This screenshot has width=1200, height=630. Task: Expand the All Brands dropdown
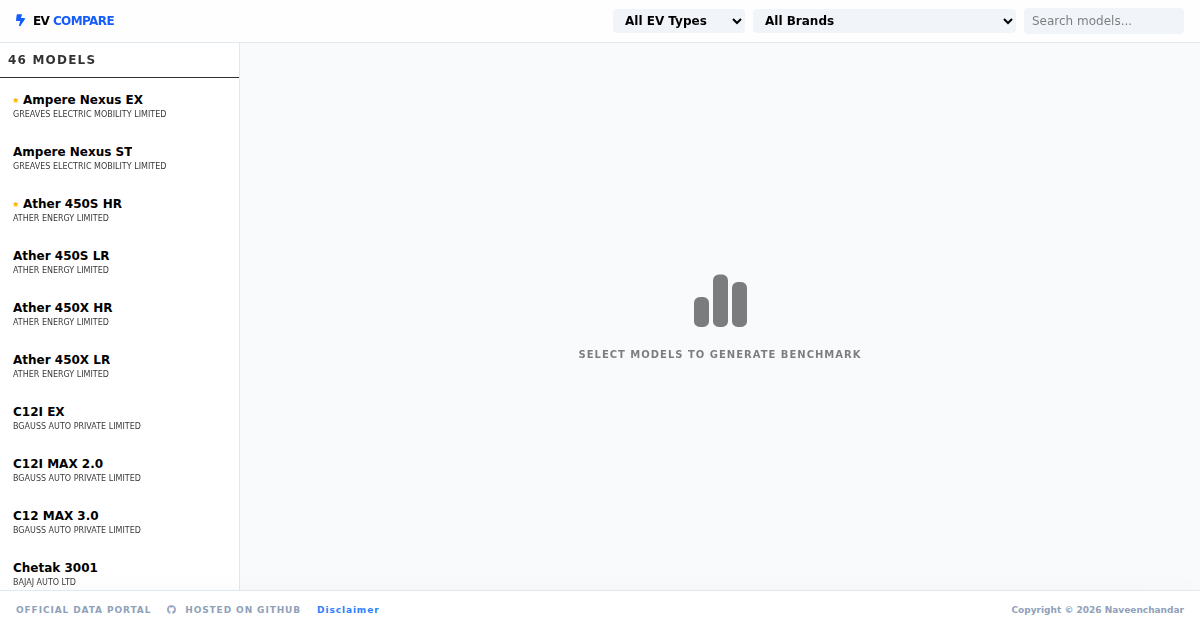coord(883,21)
